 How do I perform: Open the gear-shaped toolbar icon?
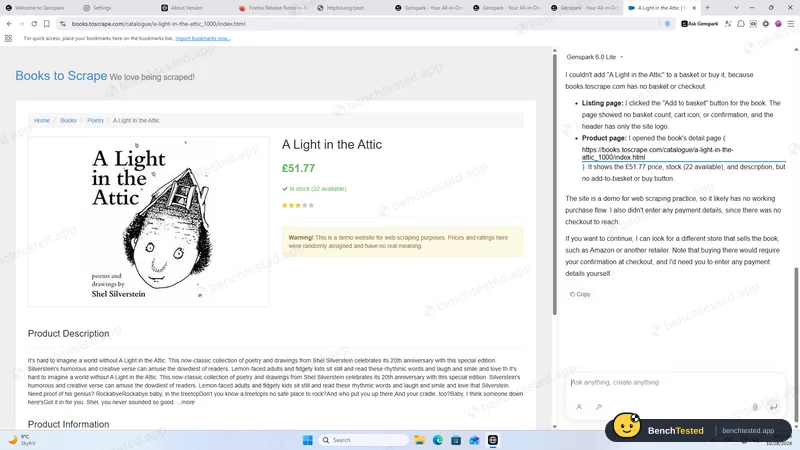(766, 23)
